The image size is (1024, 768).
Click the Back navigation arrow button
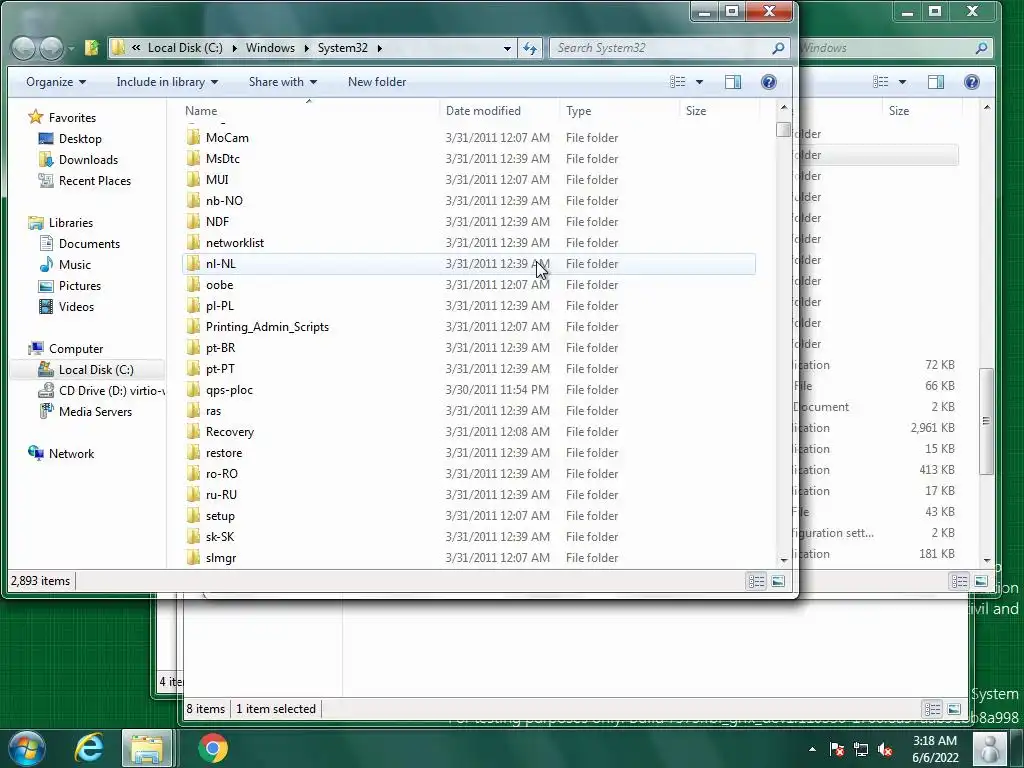point(24,48)
